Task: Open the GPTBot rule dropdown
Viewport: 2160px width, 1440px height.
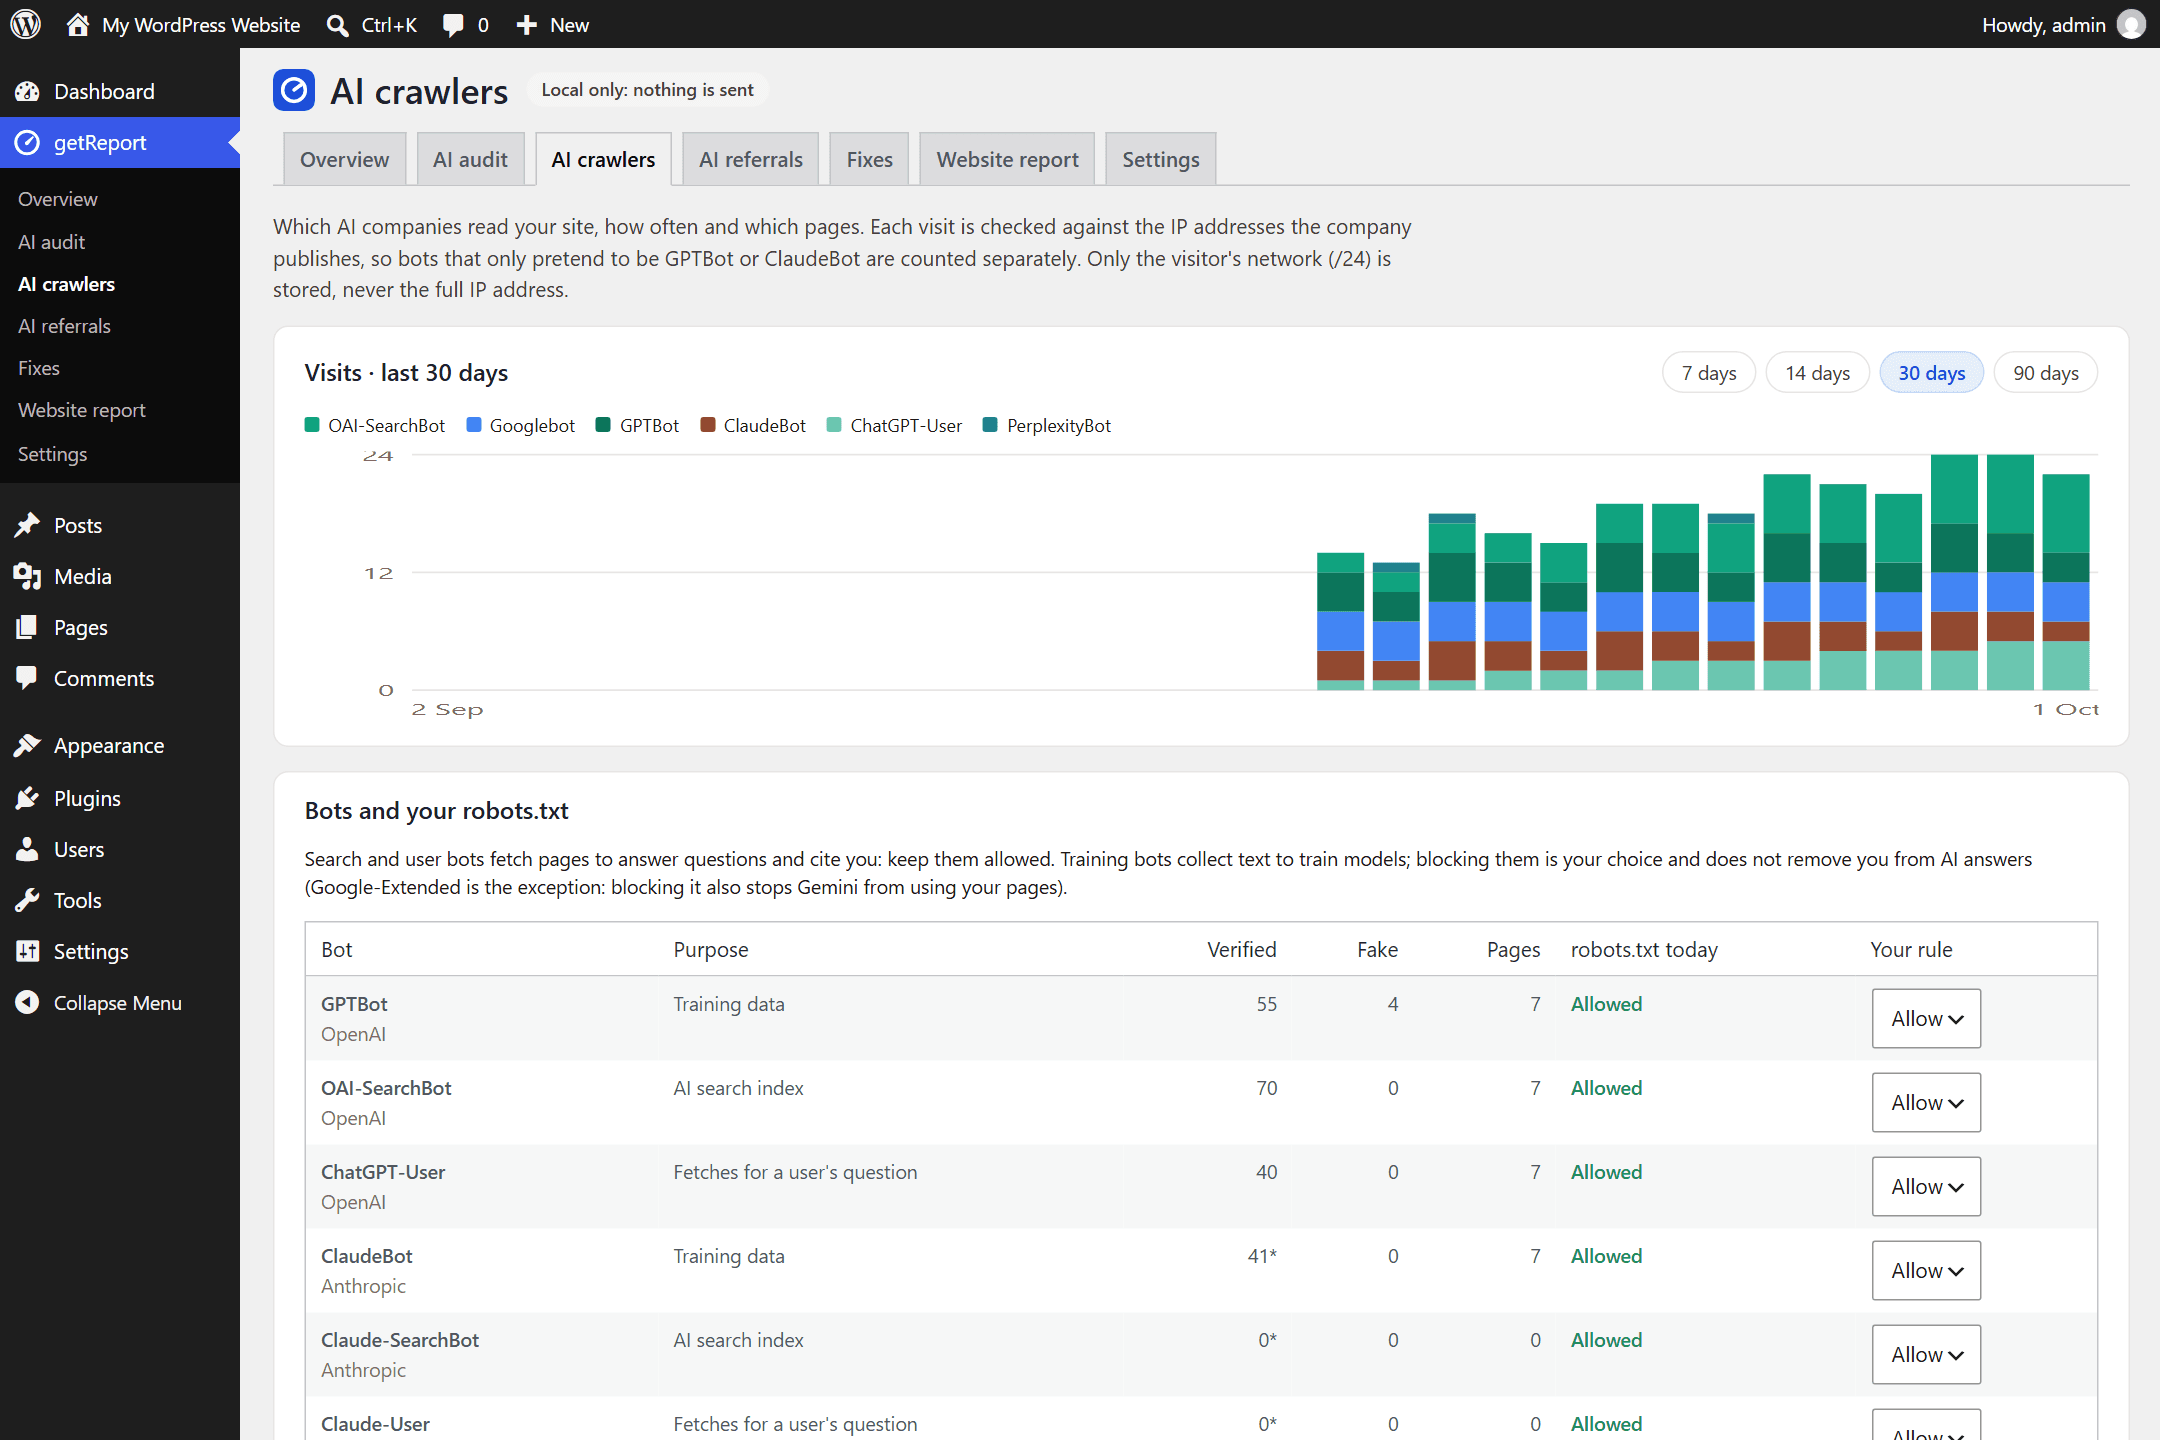Action: point(1926,1019)
